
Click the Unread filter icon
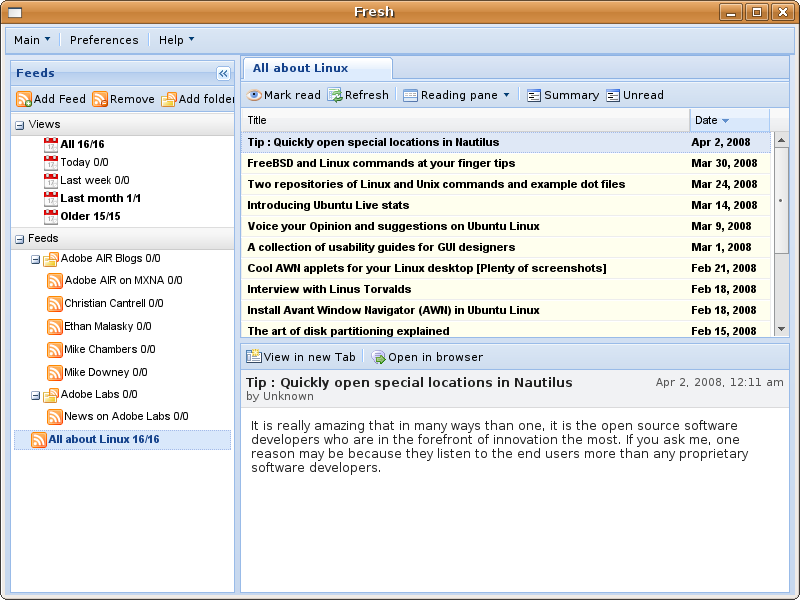pos(613,95)
